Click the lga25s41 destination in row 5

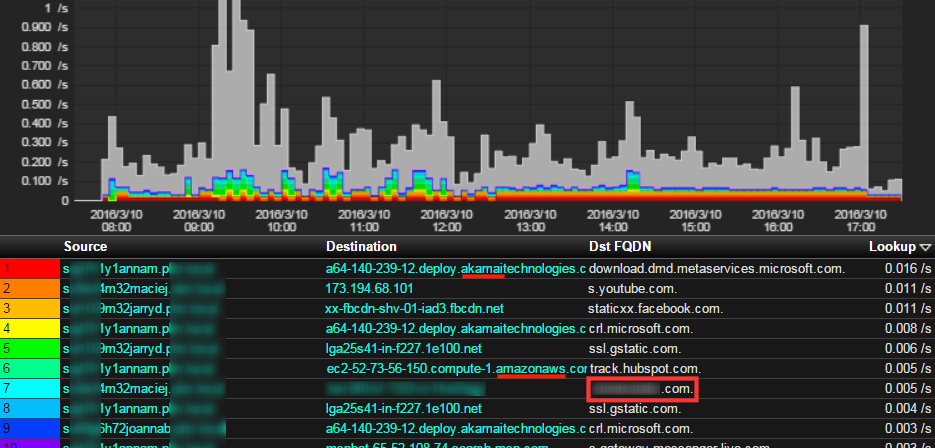403,348
